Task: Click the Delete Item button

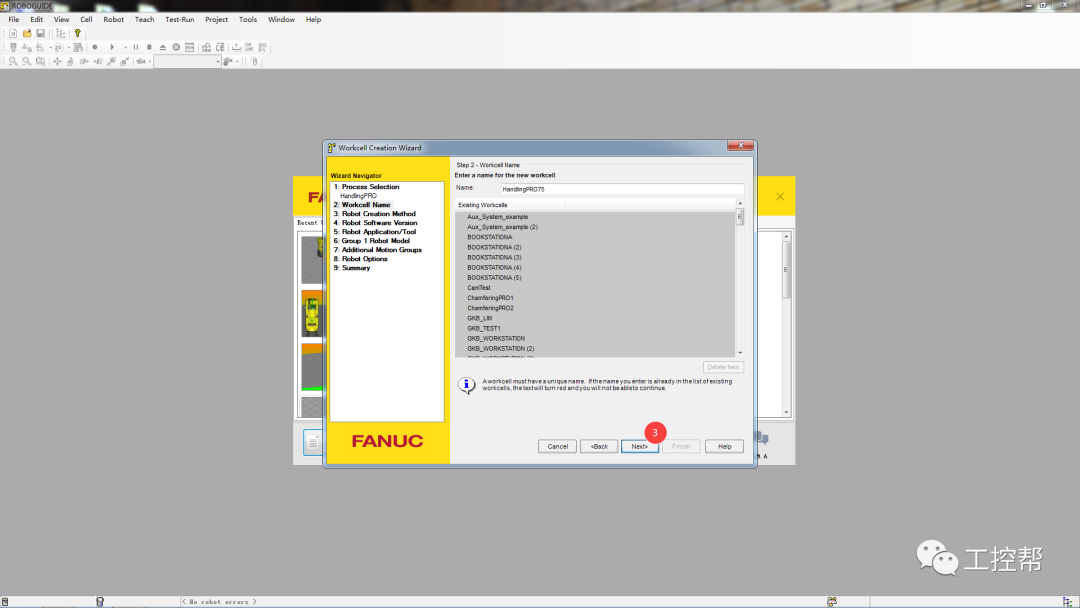Action: [x=723, y=367]
